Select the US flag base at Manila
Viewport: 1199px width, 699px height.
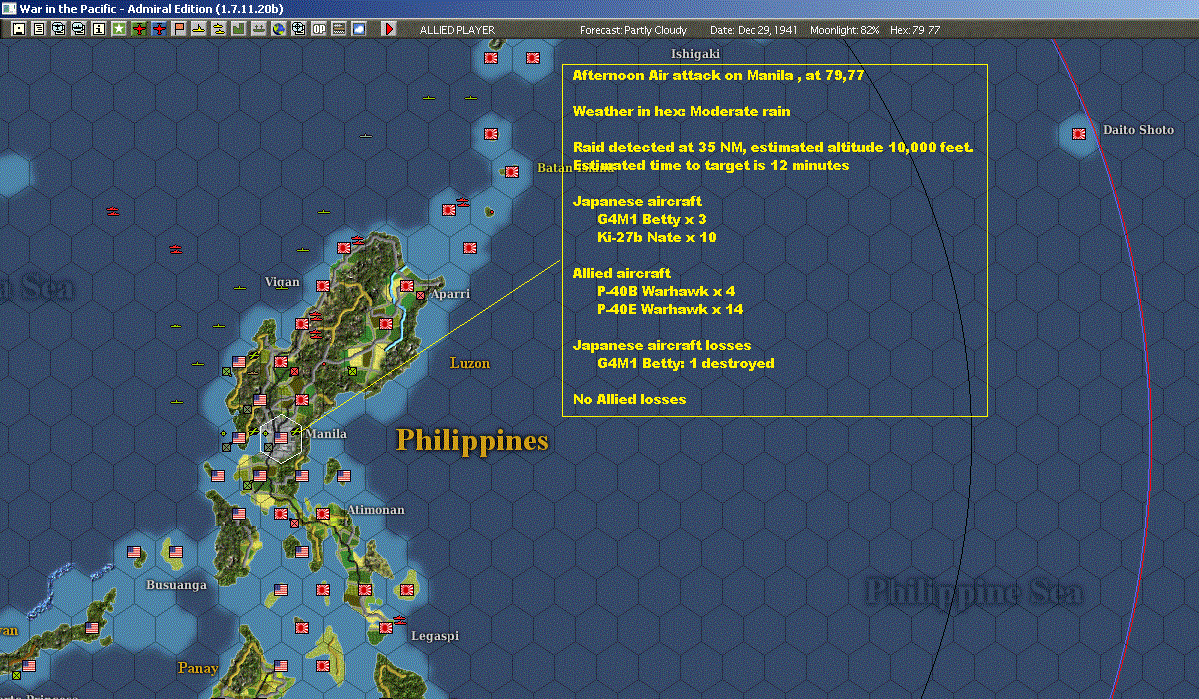coord(281,437)
